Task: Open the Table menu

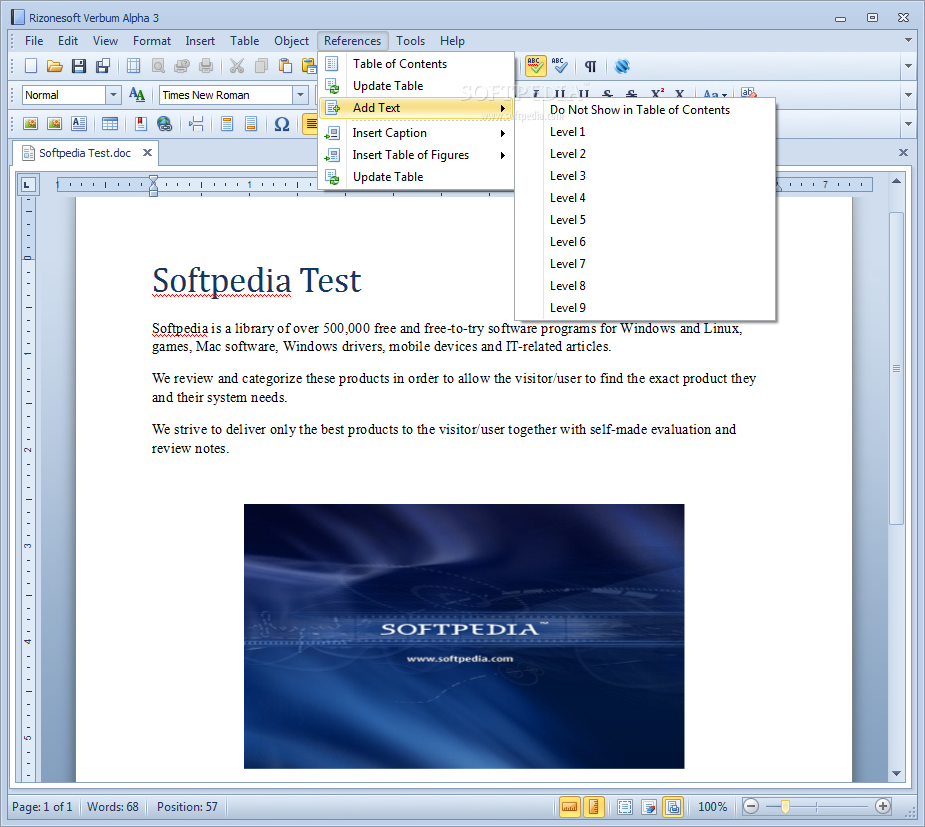Action: click(244, 41)
